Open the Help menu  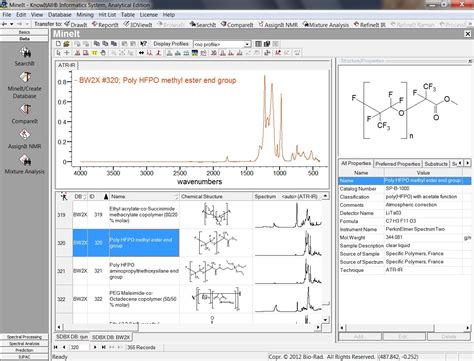tap(169, 15)
